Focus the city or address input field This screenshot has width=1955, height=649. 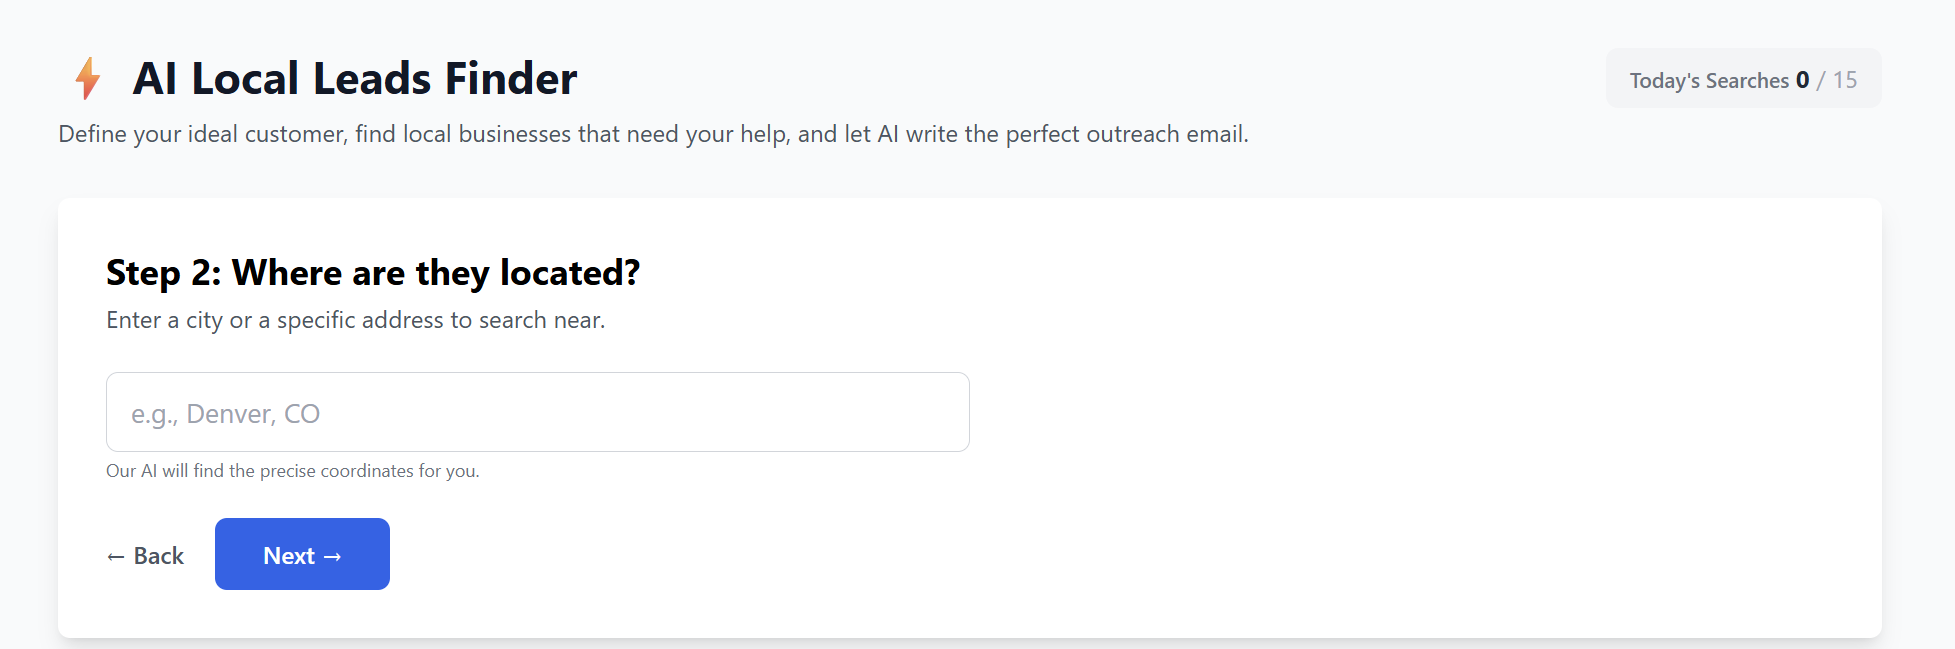pyautogui.click(x=537, y=412)
